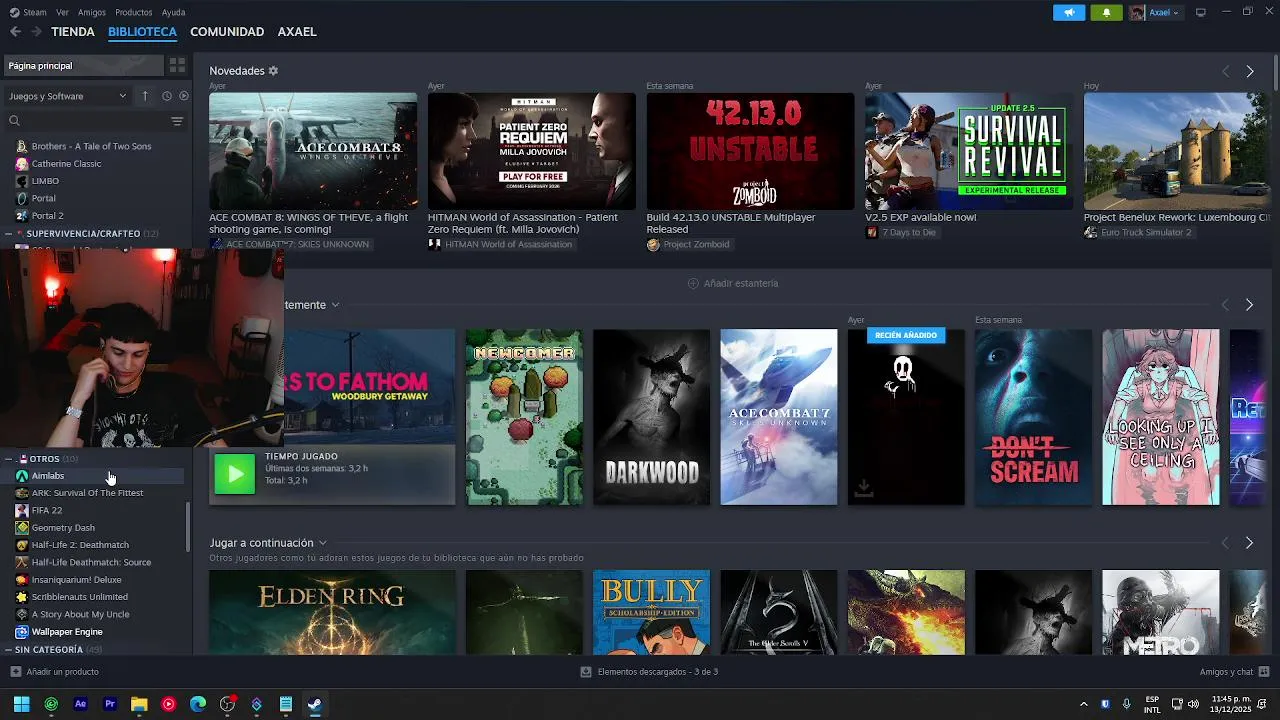
Task: Open Juegos y Software filter dropdown
Action: (67, 96)
